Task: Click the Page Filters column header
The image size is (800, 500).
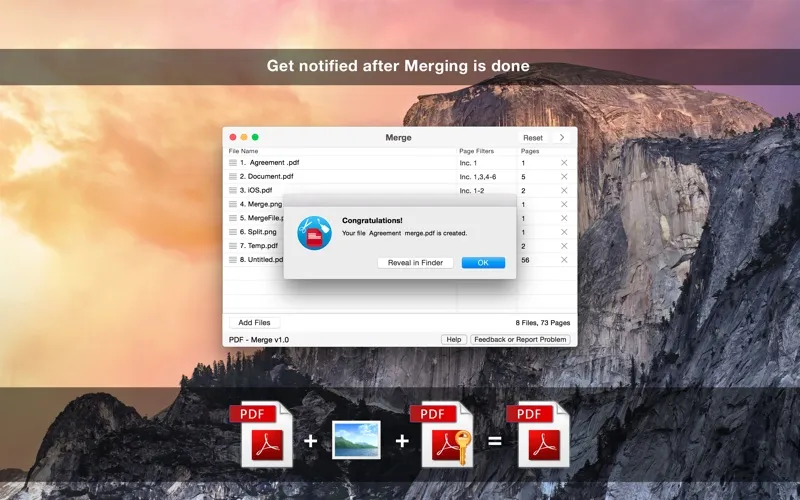Action: [476, 151]
